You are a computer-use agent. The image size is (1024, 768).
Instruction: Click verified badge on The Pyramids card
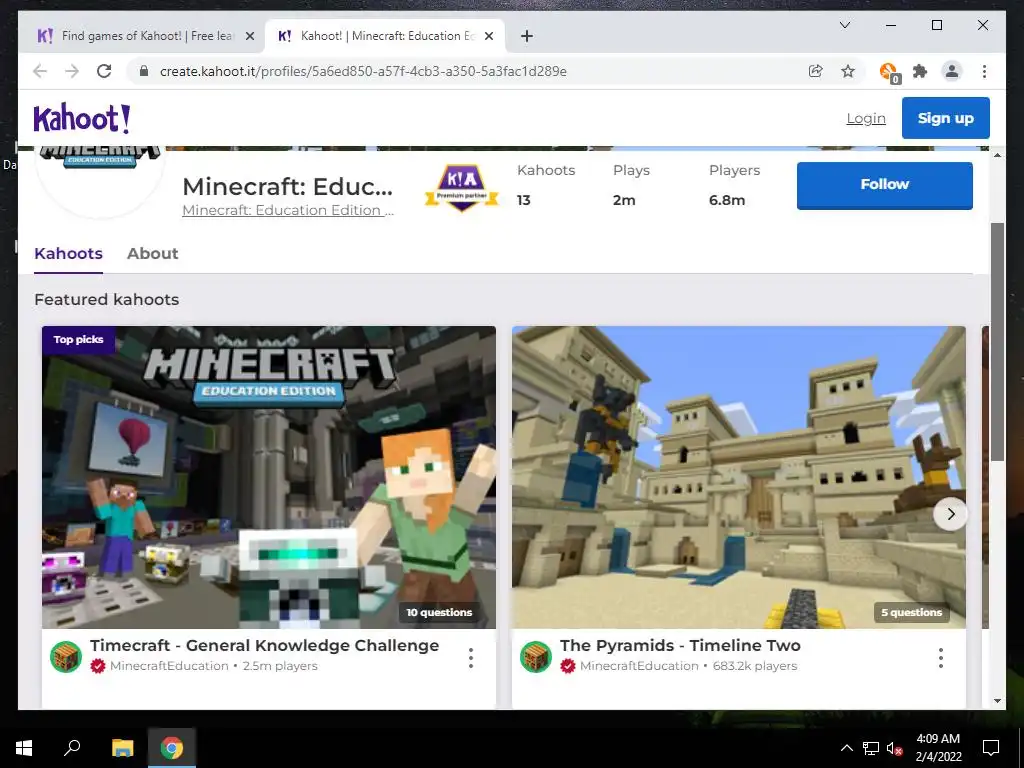click(x=568, y=666)
